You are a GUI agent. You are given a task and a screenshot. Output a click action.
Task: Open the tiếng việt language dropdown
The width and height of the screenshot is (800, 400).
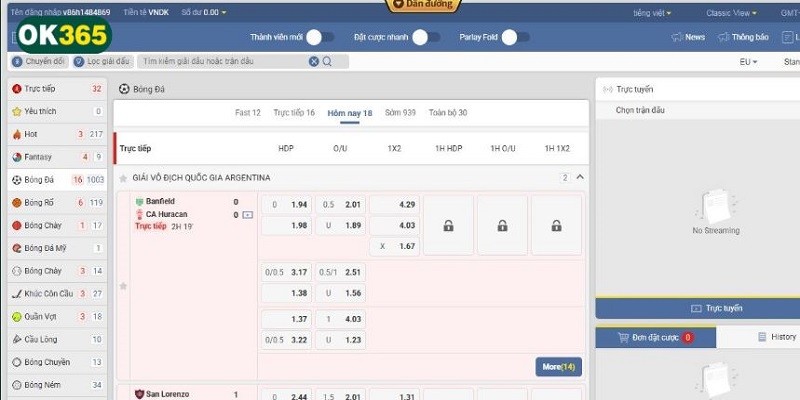652,13
